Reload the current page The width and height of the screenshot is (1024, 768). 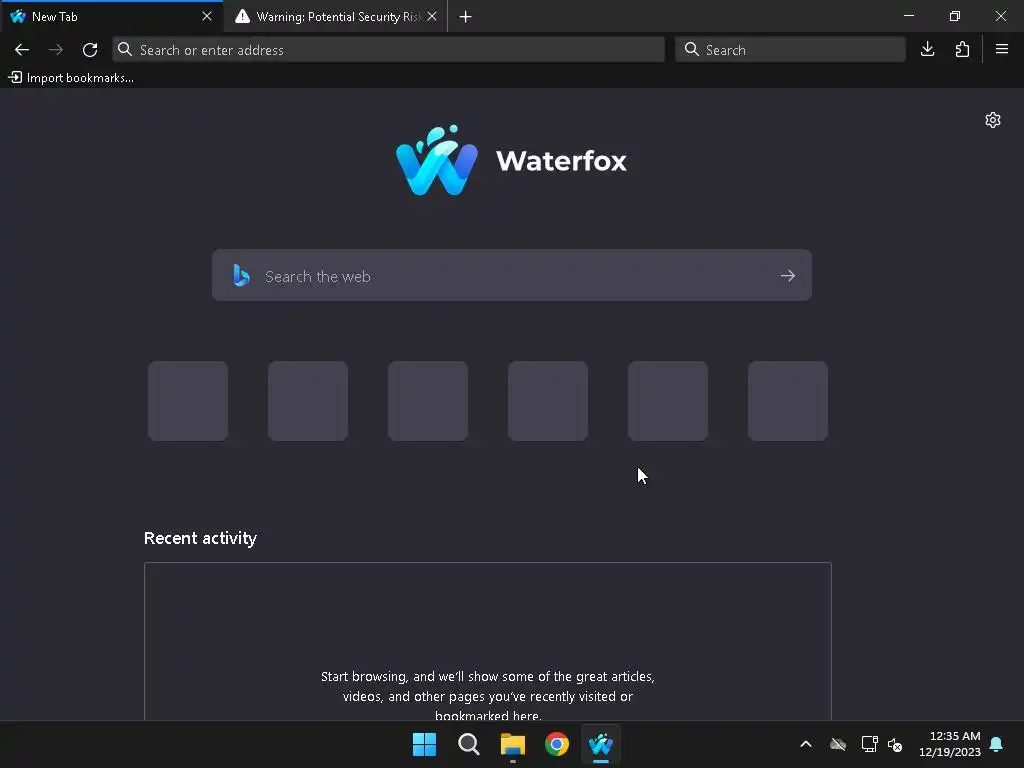click(90, 50)
